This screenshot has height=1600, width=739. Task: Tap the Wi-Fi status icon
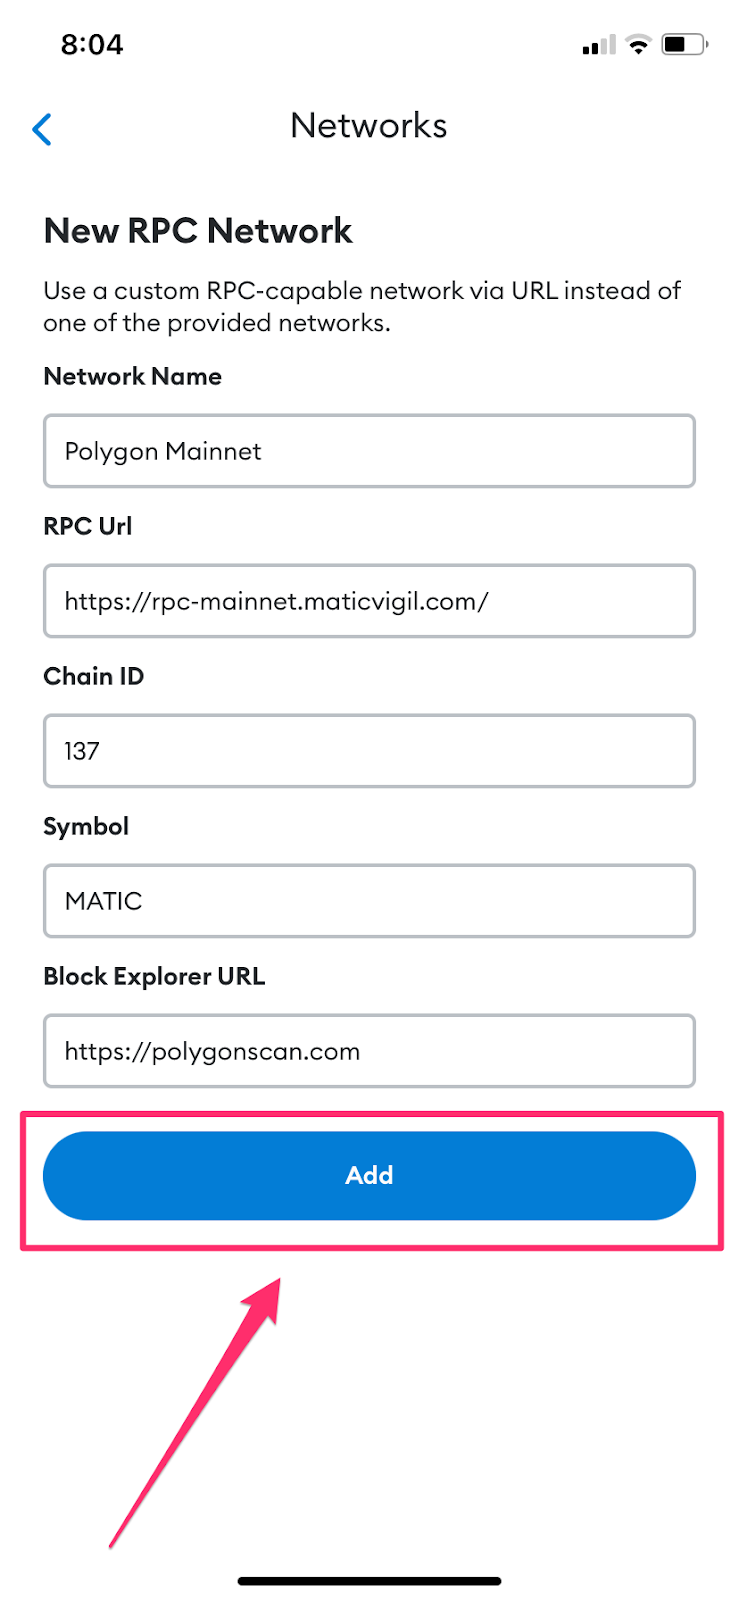[637, 45]
